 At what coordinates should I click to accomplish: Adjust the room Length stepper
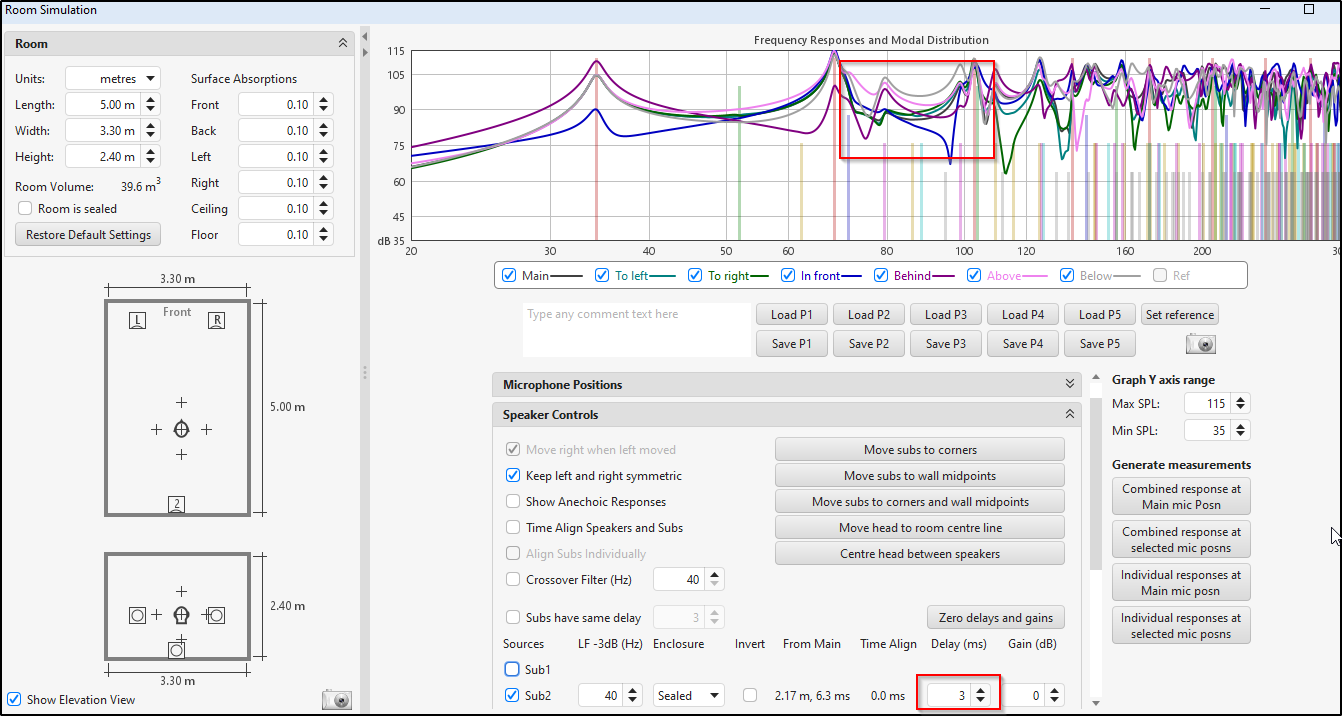pyautogui.click(x=150, y=104)
